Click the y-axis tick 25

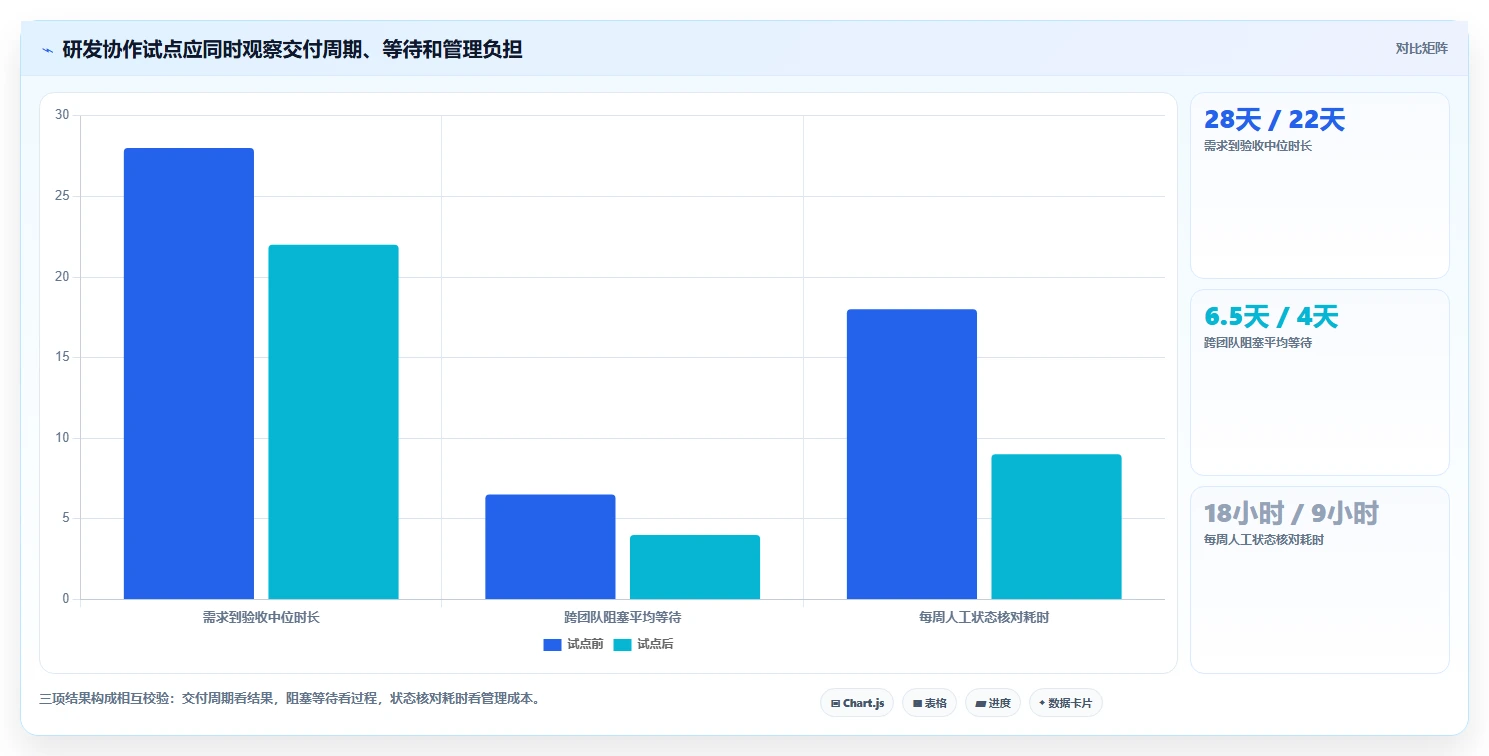pyautogui.click(x=62, y=196)
